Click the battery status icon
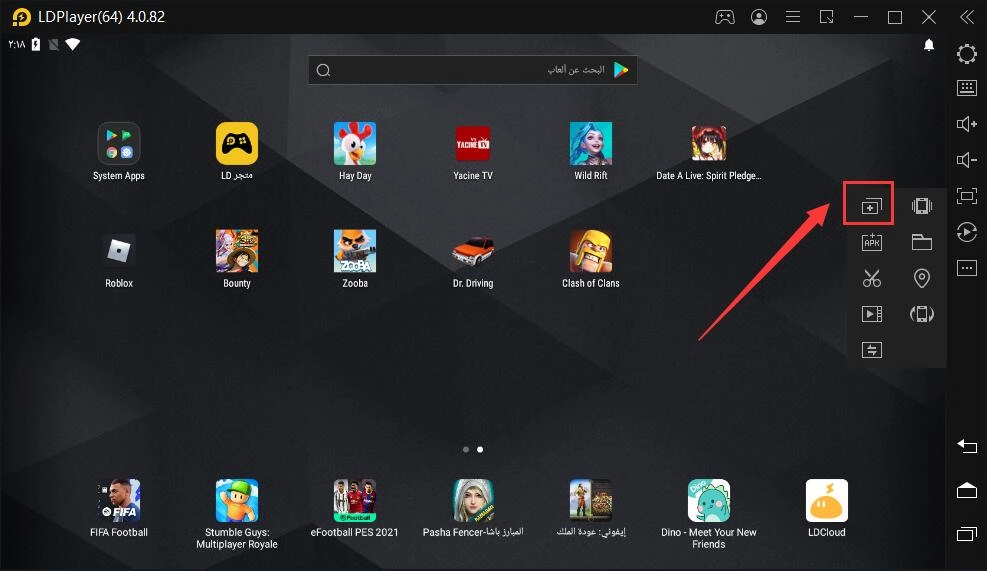Screen dimensions: 987x571 (x=36, y=44)
